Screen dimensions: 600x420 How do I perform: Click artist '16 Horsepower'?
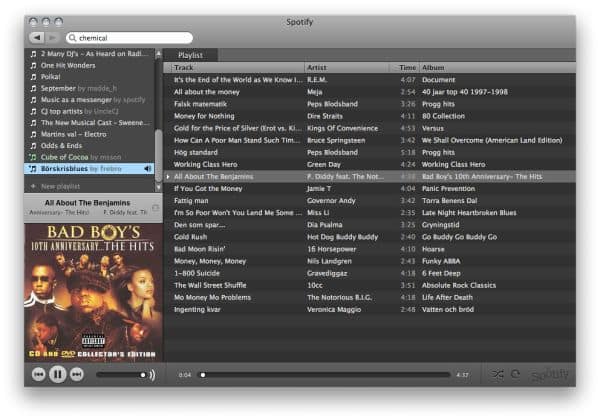coord(331,249)
